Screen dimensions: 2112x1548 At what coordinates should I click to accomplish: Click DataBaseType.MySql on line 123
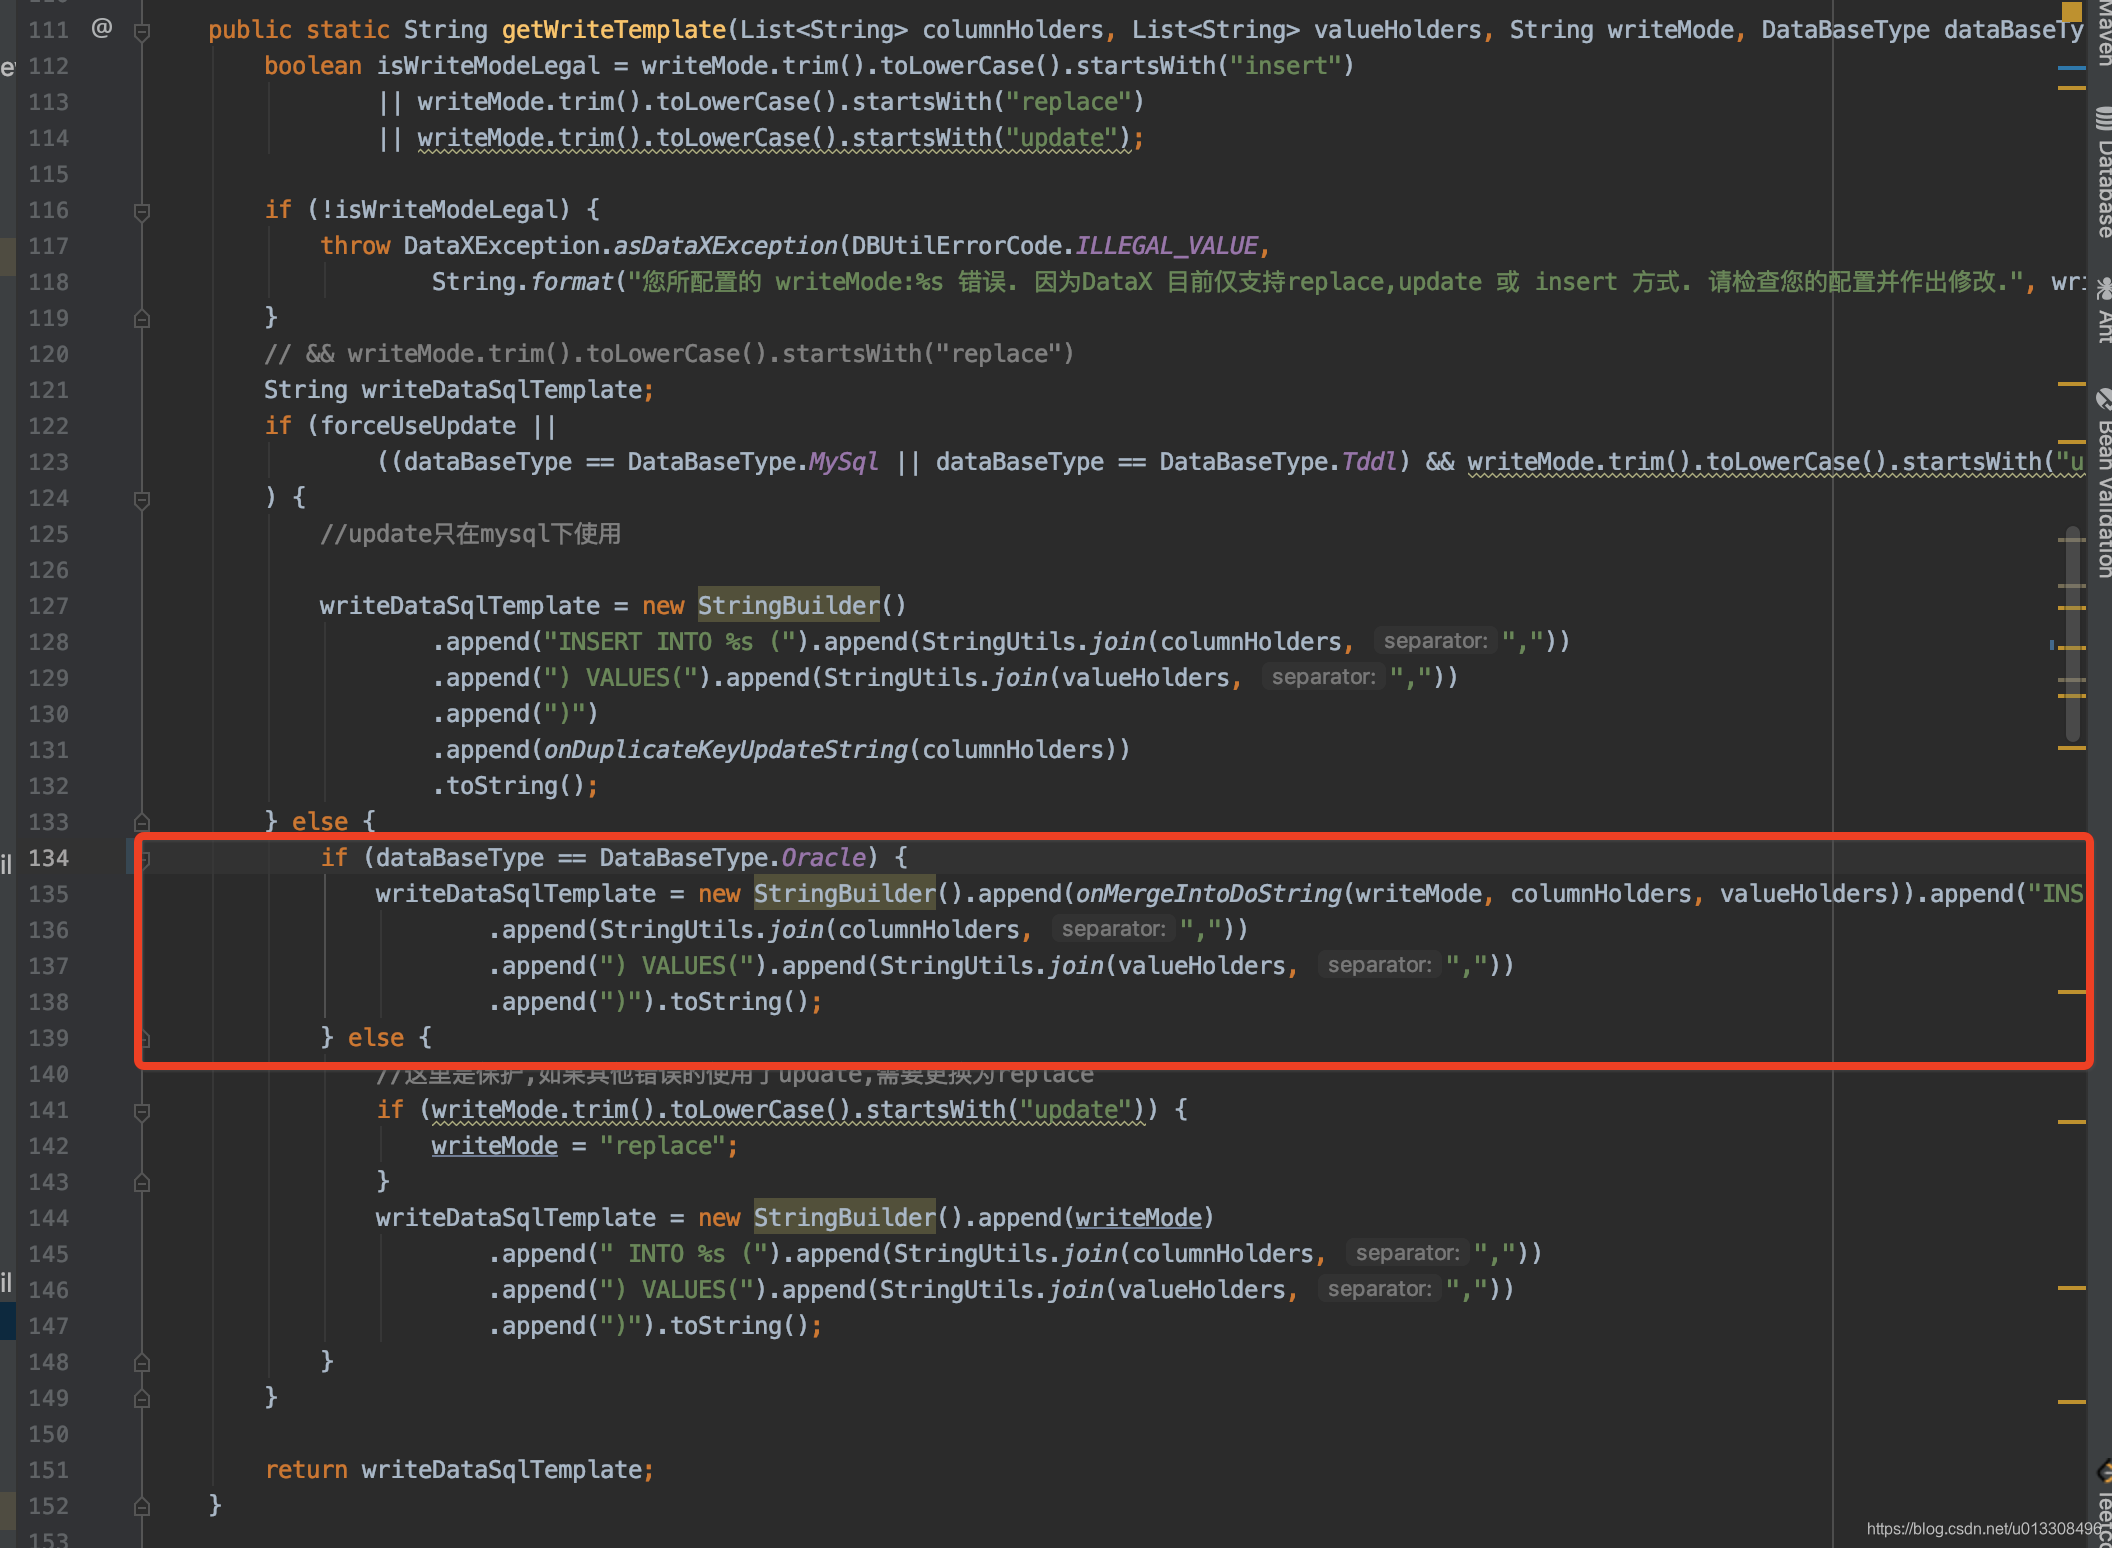(x=753, y=462)
